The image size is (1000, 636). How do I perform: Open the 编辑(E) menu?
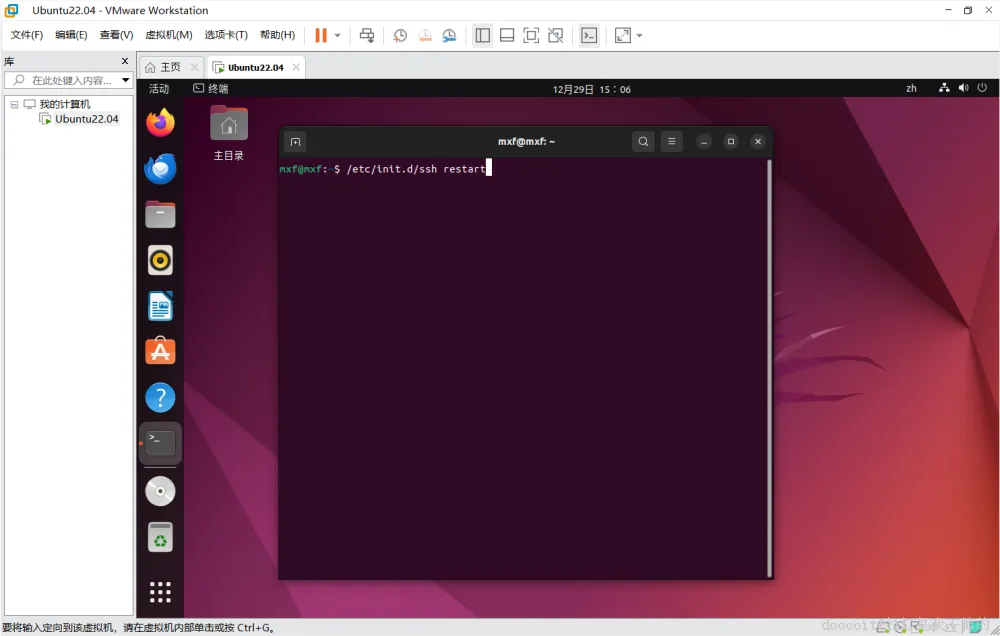71,35
